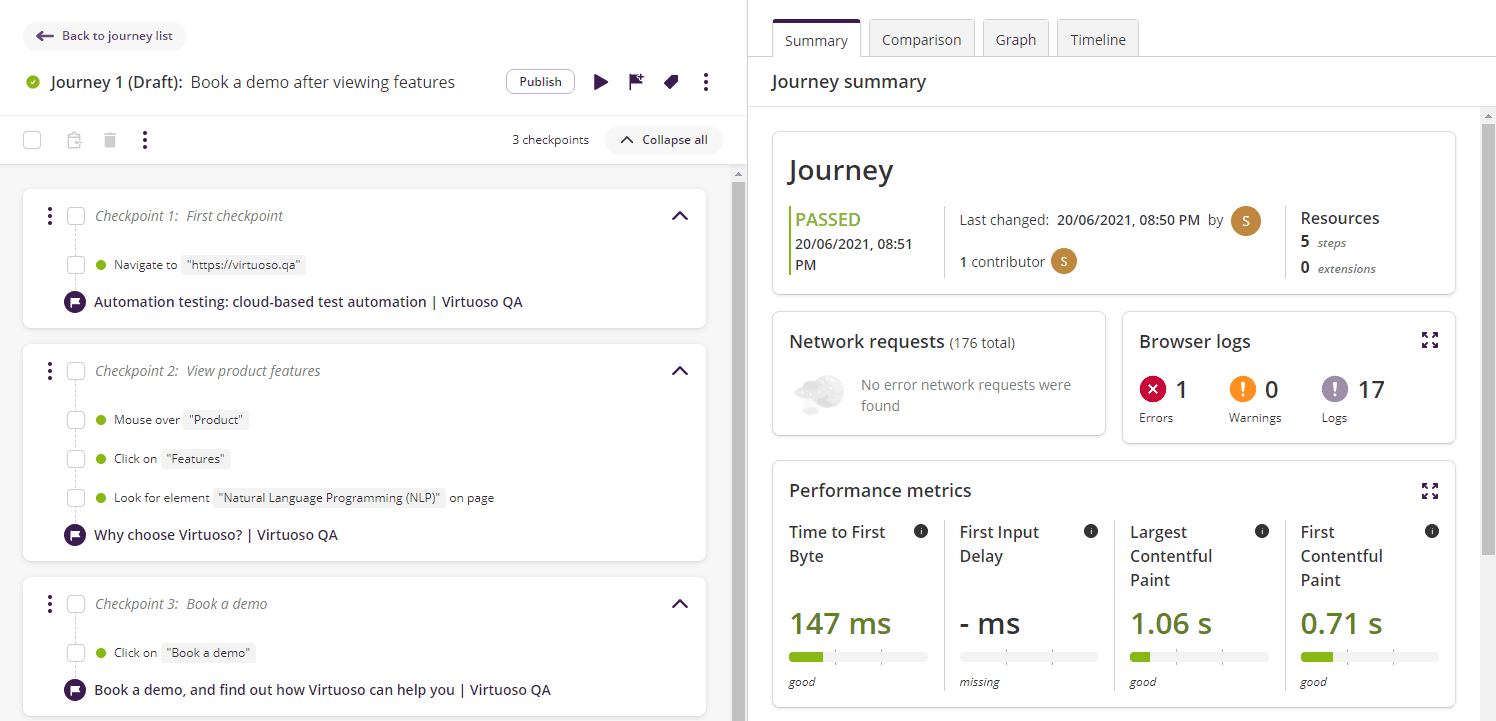Expand Browser logs to fullscreen
The width and height of the screenshot is (1496, 721).
[1430, 340]
